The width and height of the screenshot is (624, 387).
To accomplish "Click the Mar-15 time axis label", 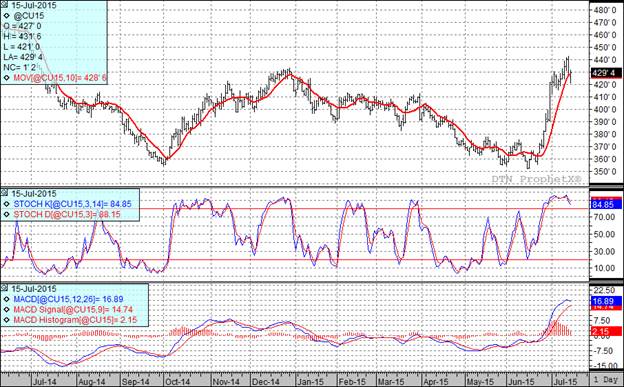I will 391,381.
